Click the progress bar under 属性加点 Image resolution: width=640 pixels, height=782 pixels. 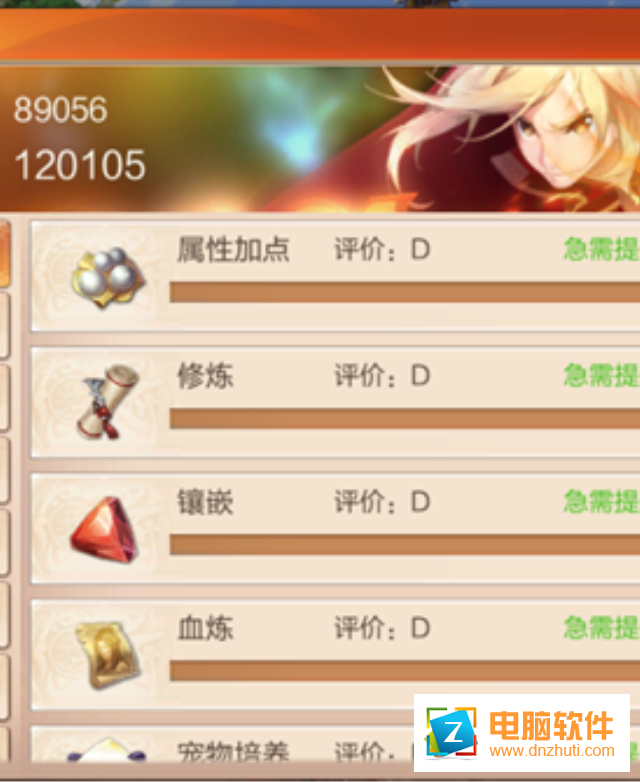(x=405, y=292)
